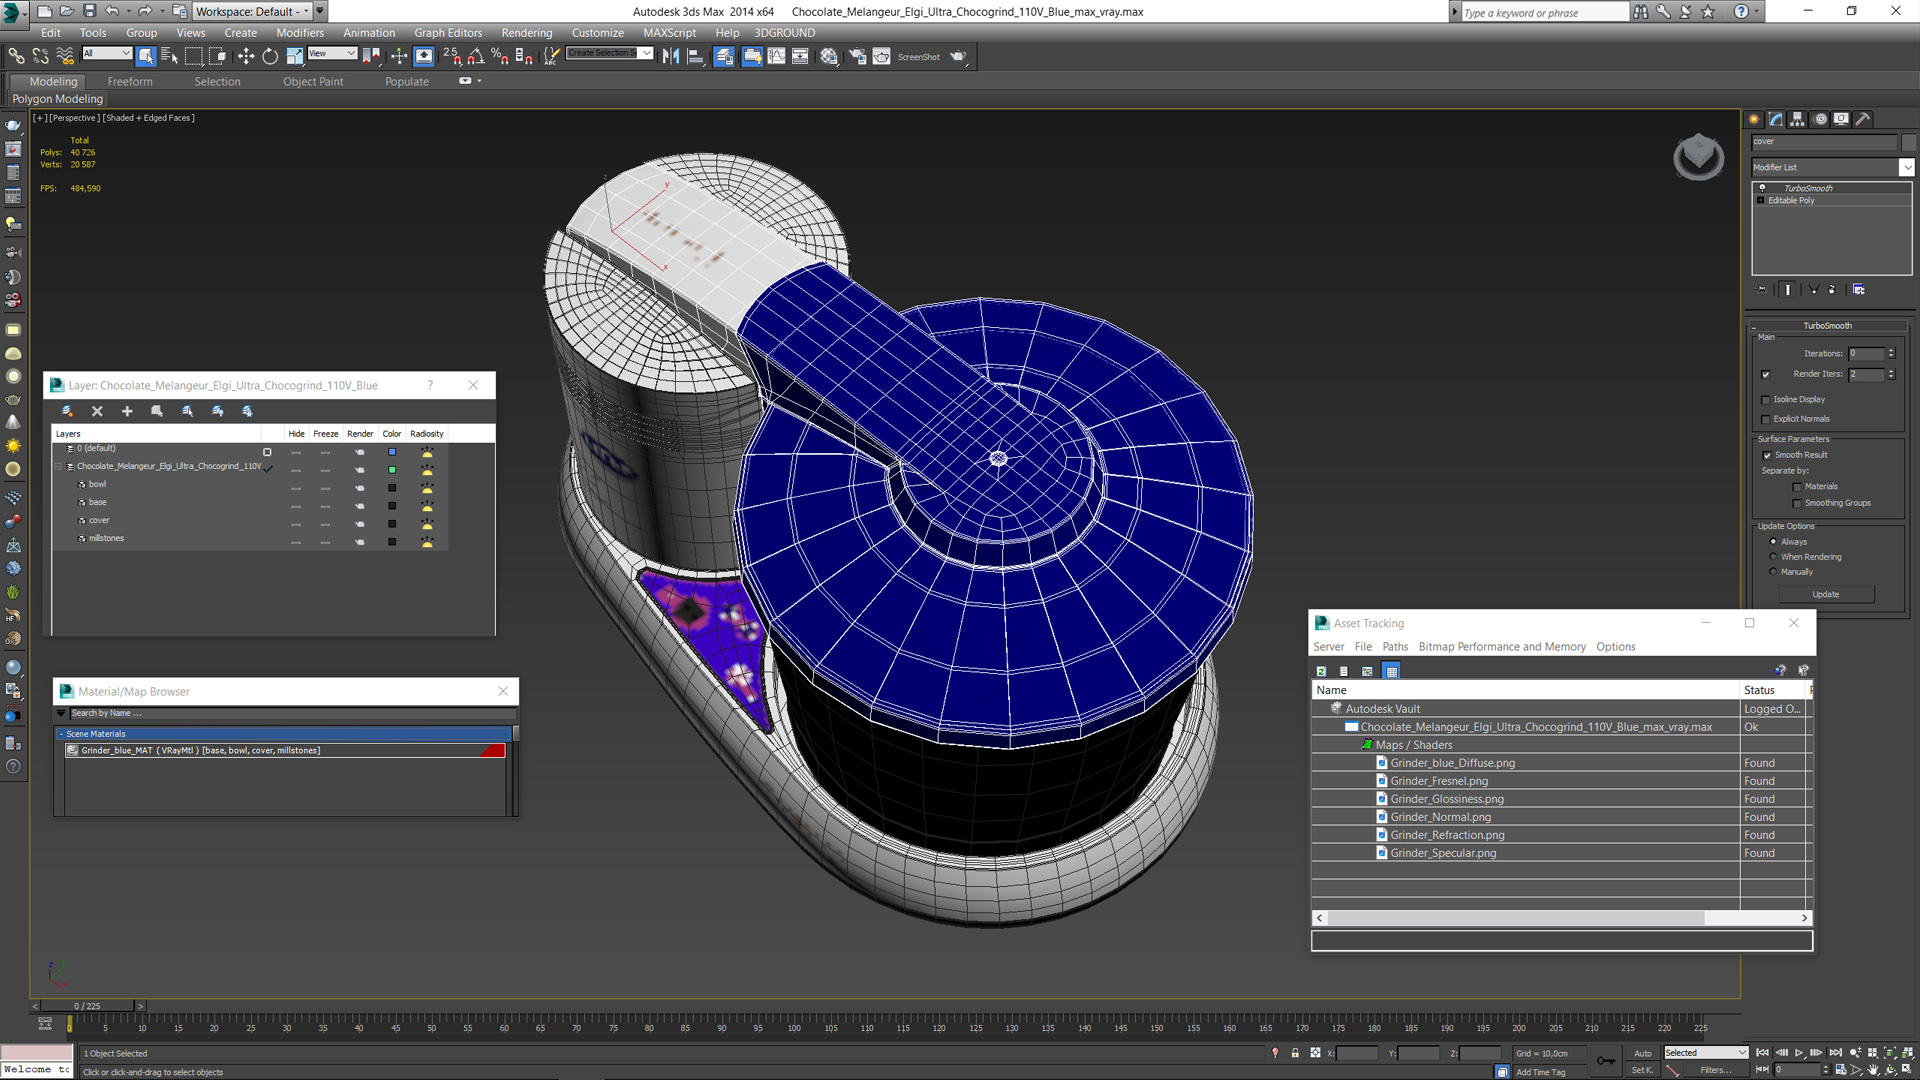Collapse the Scene Materials group

(x=61, y=734)
